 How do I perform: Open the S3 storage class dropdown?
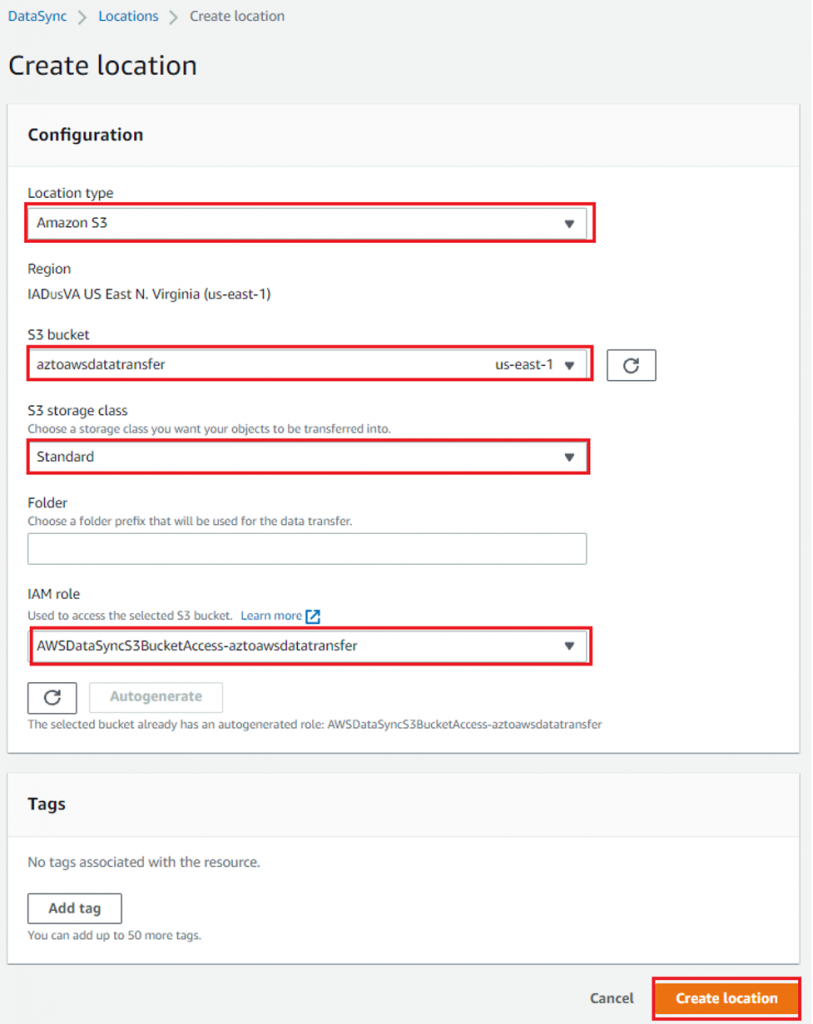pos(300,457)
